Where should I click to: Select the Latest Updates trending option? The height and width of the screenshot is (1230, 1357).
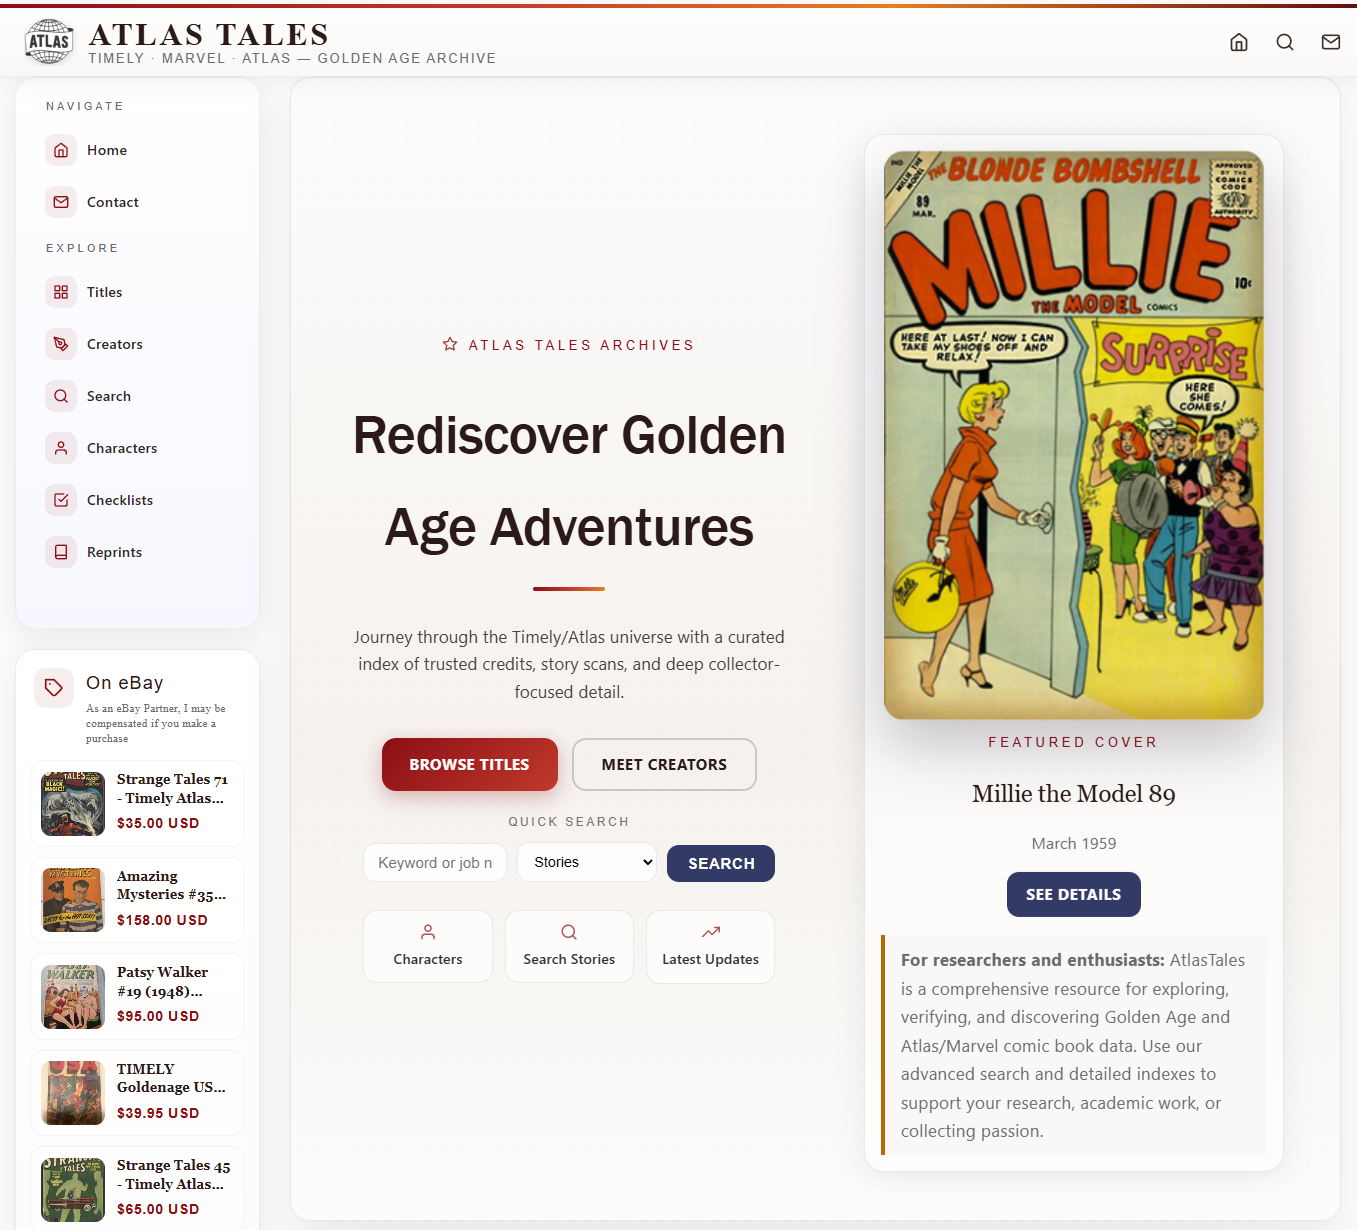(x=710, y=946)
